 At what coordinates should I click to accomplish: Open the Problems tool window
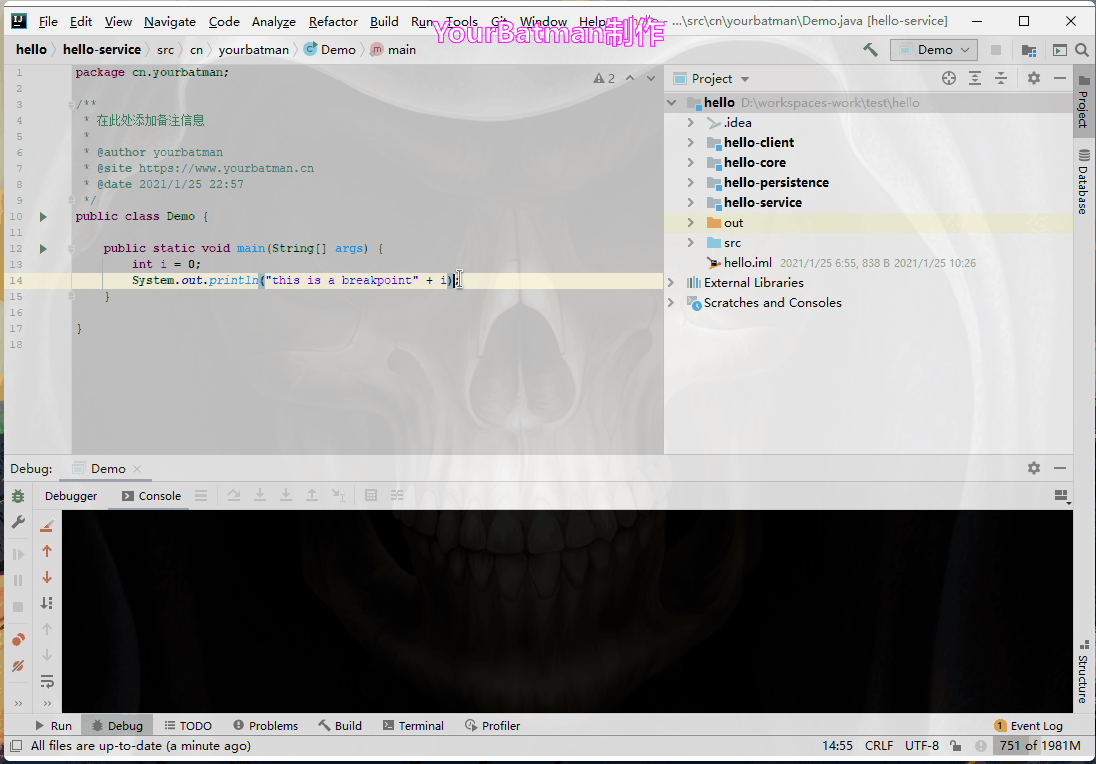tap(266, 726)
